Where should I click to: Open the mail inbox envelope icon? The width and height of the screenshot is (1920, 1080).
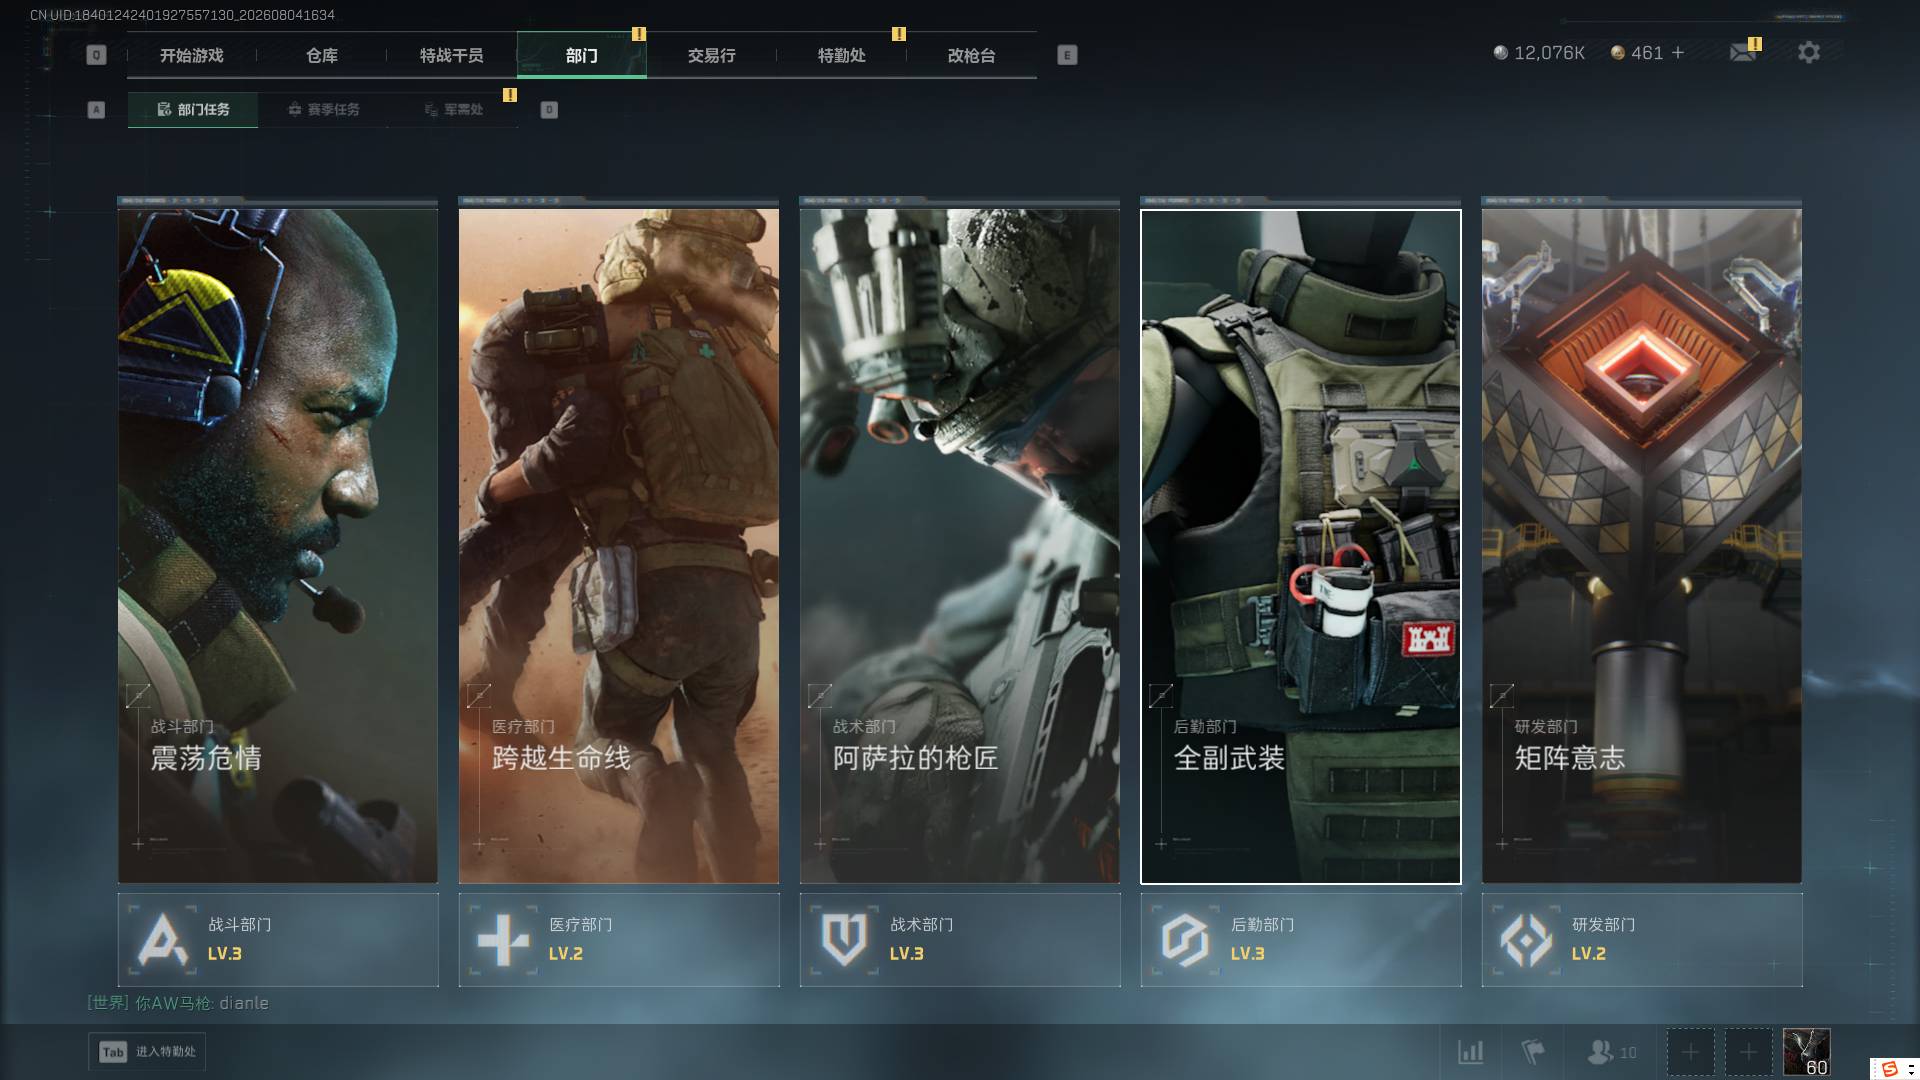(1743, 53)
